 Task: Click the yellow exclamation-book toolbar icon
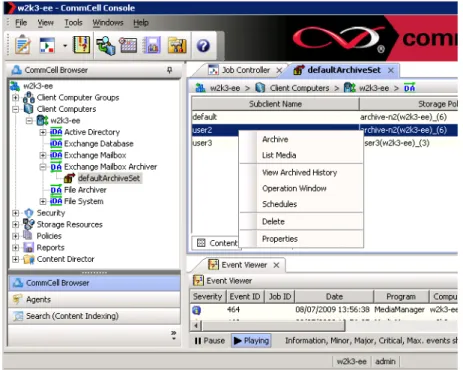coord(81,45)
